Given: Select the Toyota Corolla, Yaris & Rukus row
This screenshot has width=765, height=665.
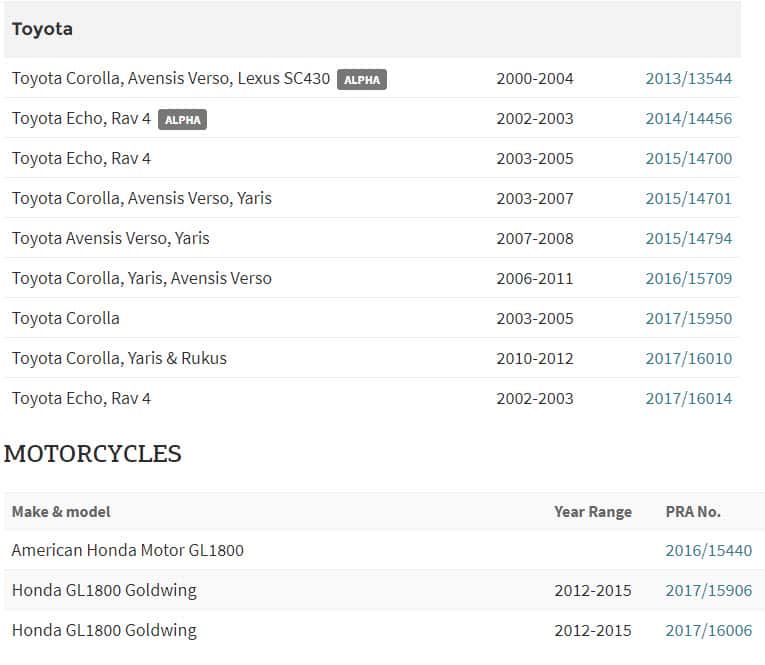Looking at the screenshot, I should 119,358.
